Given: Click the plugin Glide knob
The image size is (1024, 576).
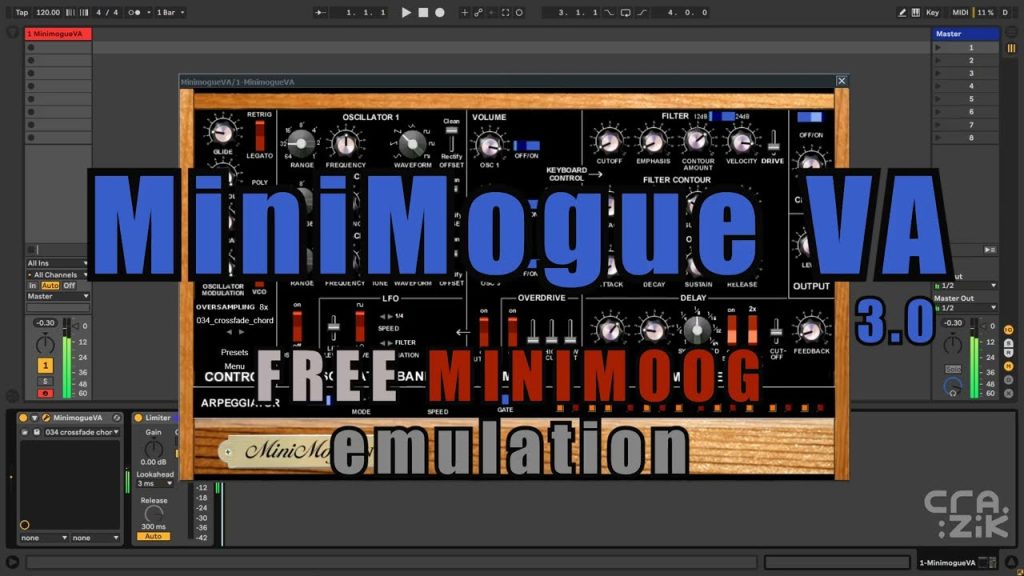Looking at the screenshot, I should click(x=222, y=133).
